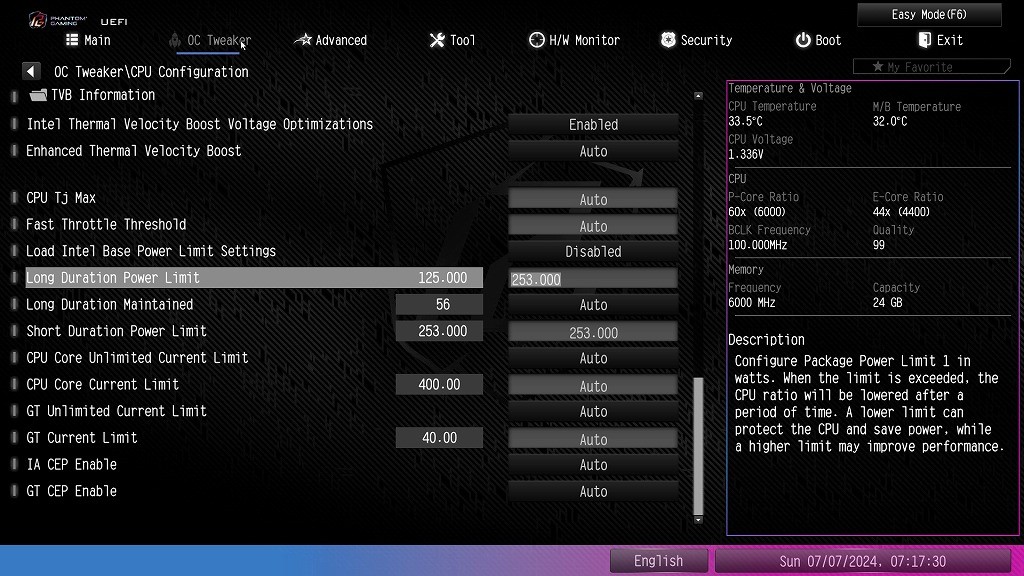Image resolution: width=1024 pixels, height=576 pixels.
Task: Select the Long Duration Maintained label
Action: click(x=109, y=304)
